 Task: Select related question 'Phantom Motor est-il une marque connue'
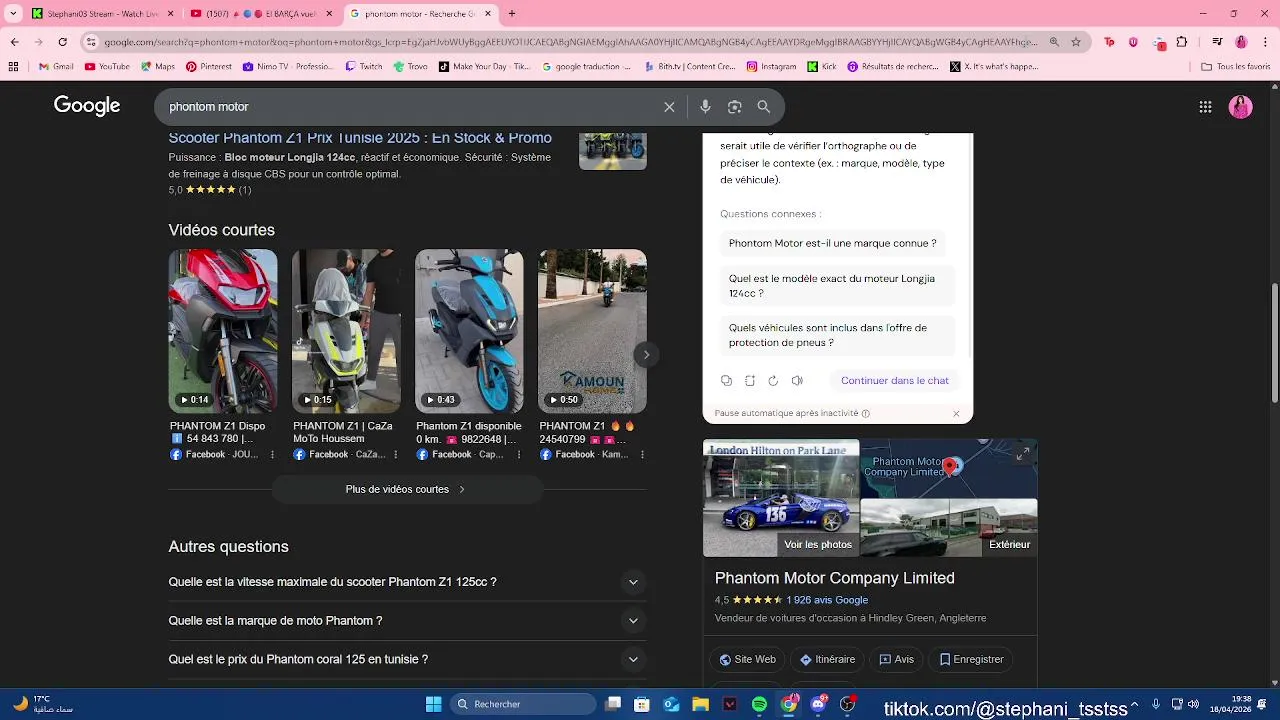[x=833, y=243]
